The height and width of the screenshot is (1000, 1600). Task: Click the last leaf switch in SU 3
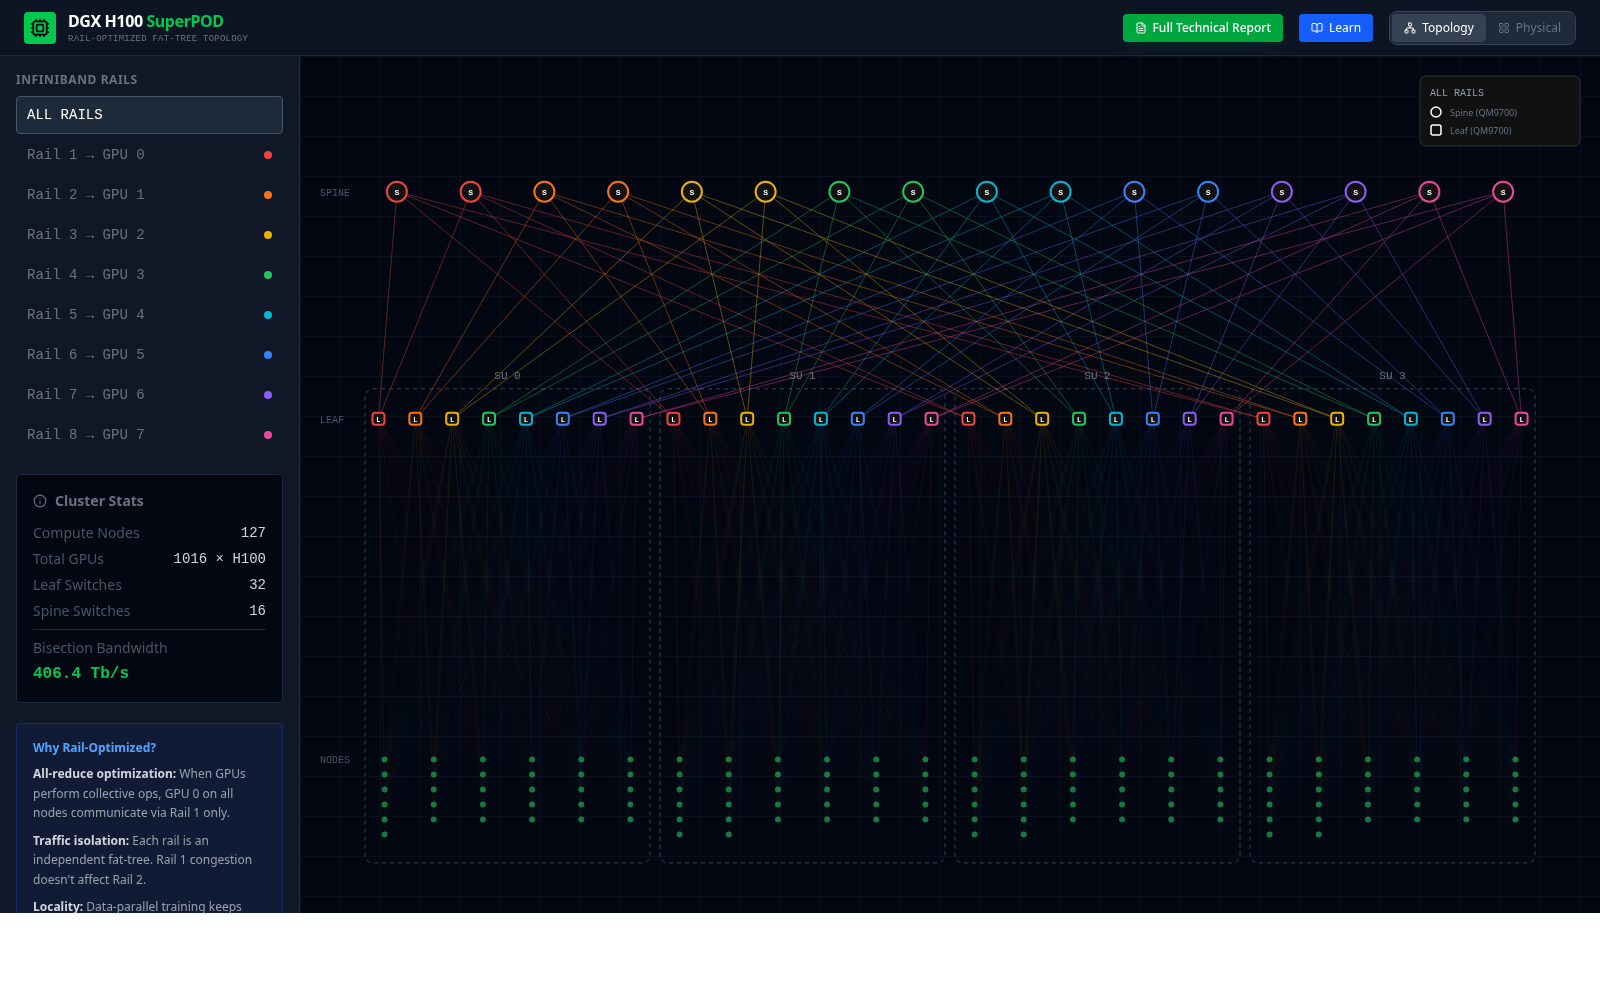click(x=1522, y=419)
